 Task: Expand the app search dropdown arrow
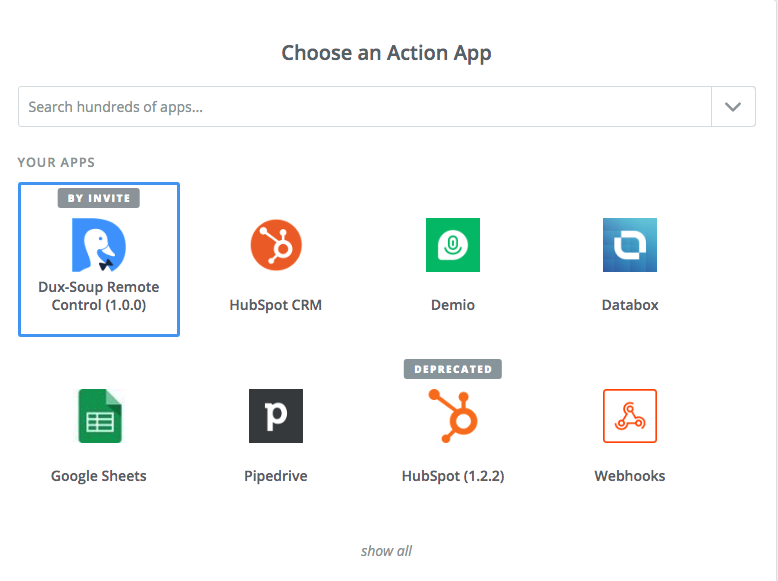tap(733, 107)
